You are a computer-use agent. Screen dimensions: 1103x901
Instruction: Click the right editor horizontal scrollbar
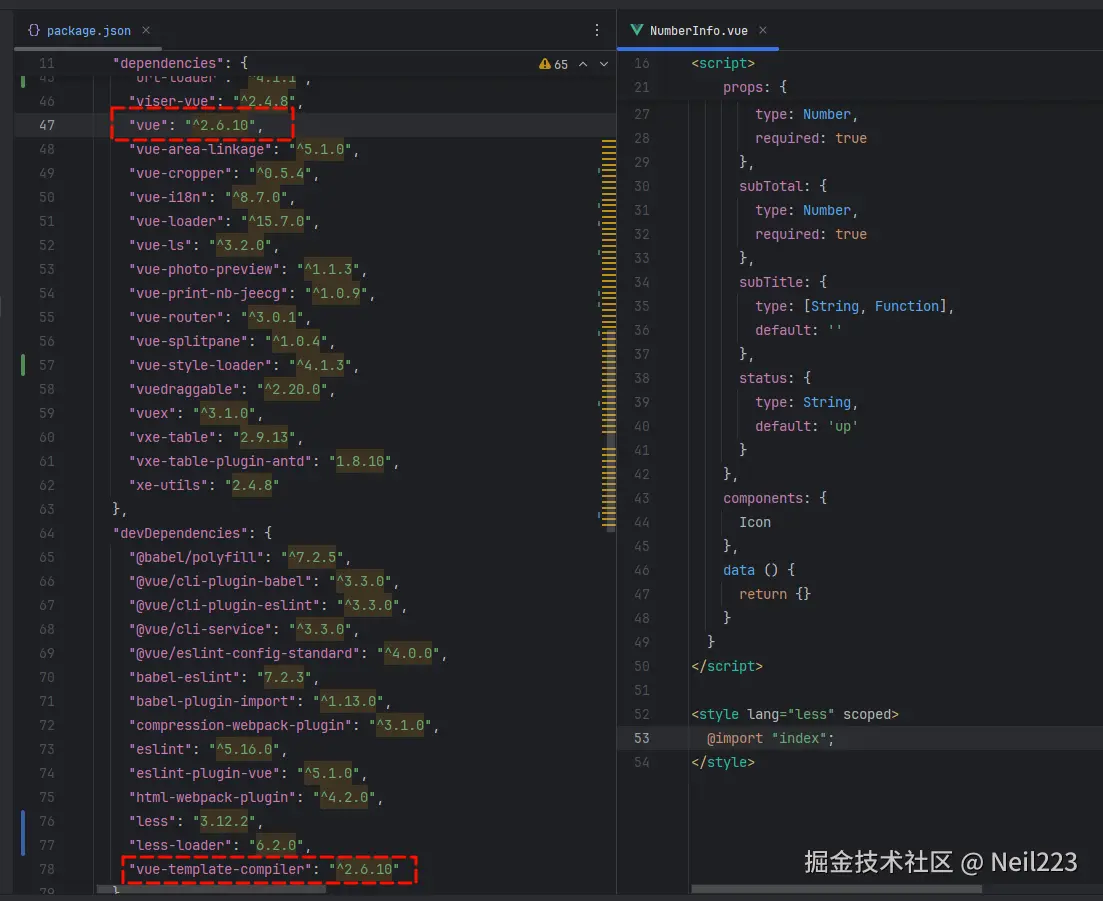click(x=836, y=889)
